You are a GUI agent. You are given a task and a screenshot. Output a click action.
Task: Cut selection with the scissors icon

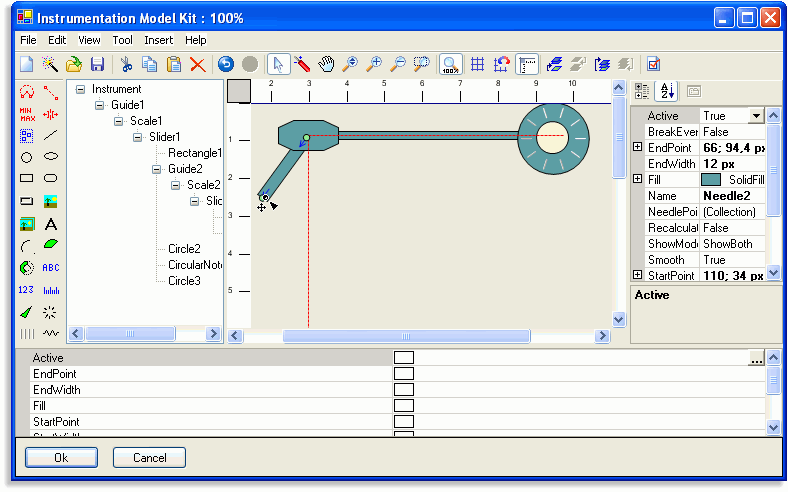pos(126,64)
